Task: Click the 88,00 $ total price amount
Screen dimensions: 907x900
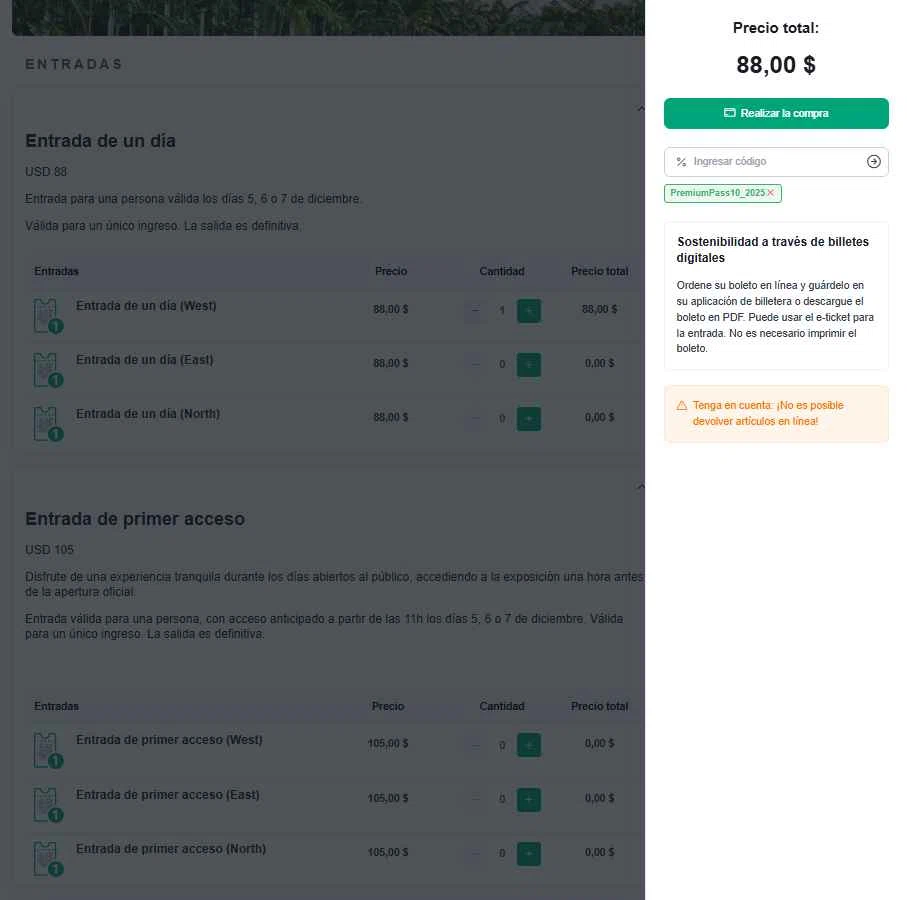Action: point(776,65)
